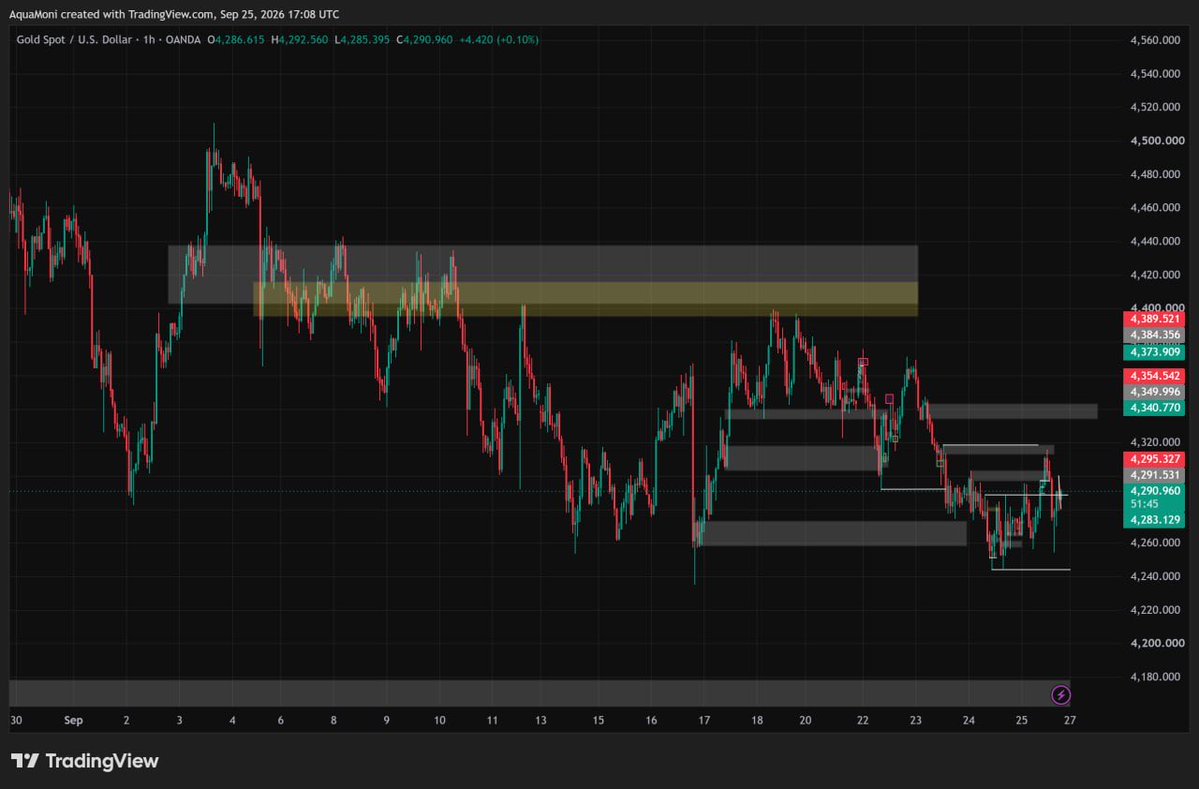1199x789 pixels.
Task: Click the 27 date on the time axis
Action: point(1070,720)
